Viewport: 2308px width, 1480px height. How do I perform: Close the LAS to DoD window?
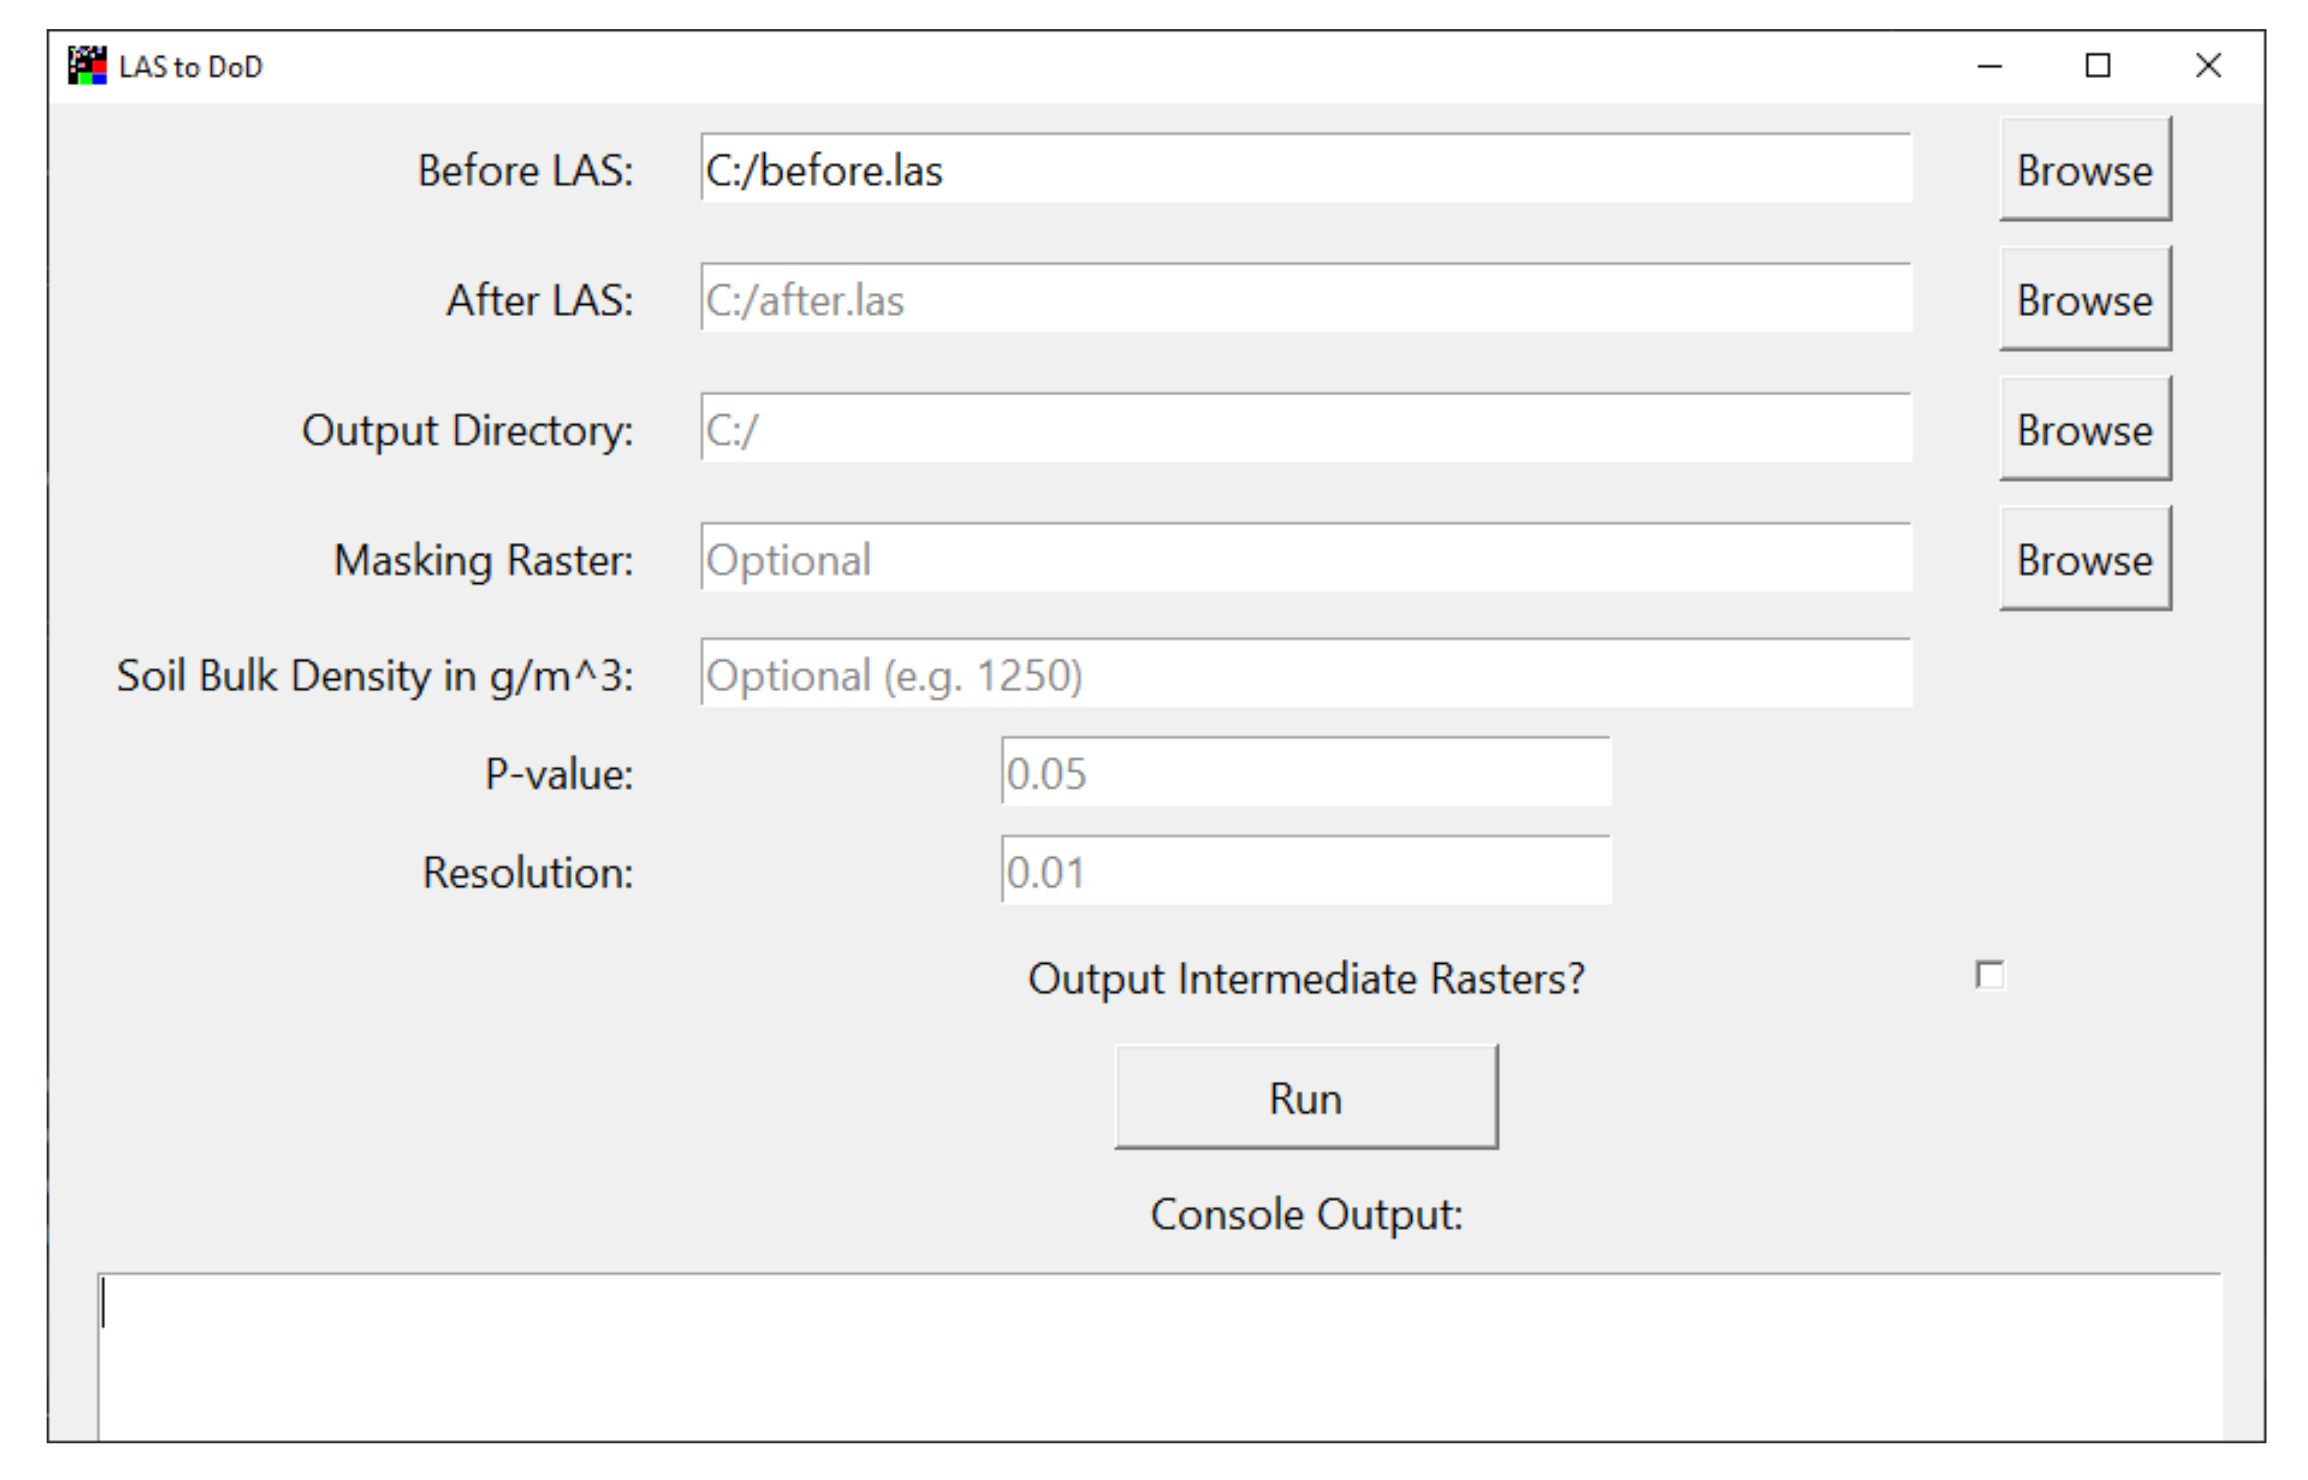pyautogui.click(x=2208, y=67)
